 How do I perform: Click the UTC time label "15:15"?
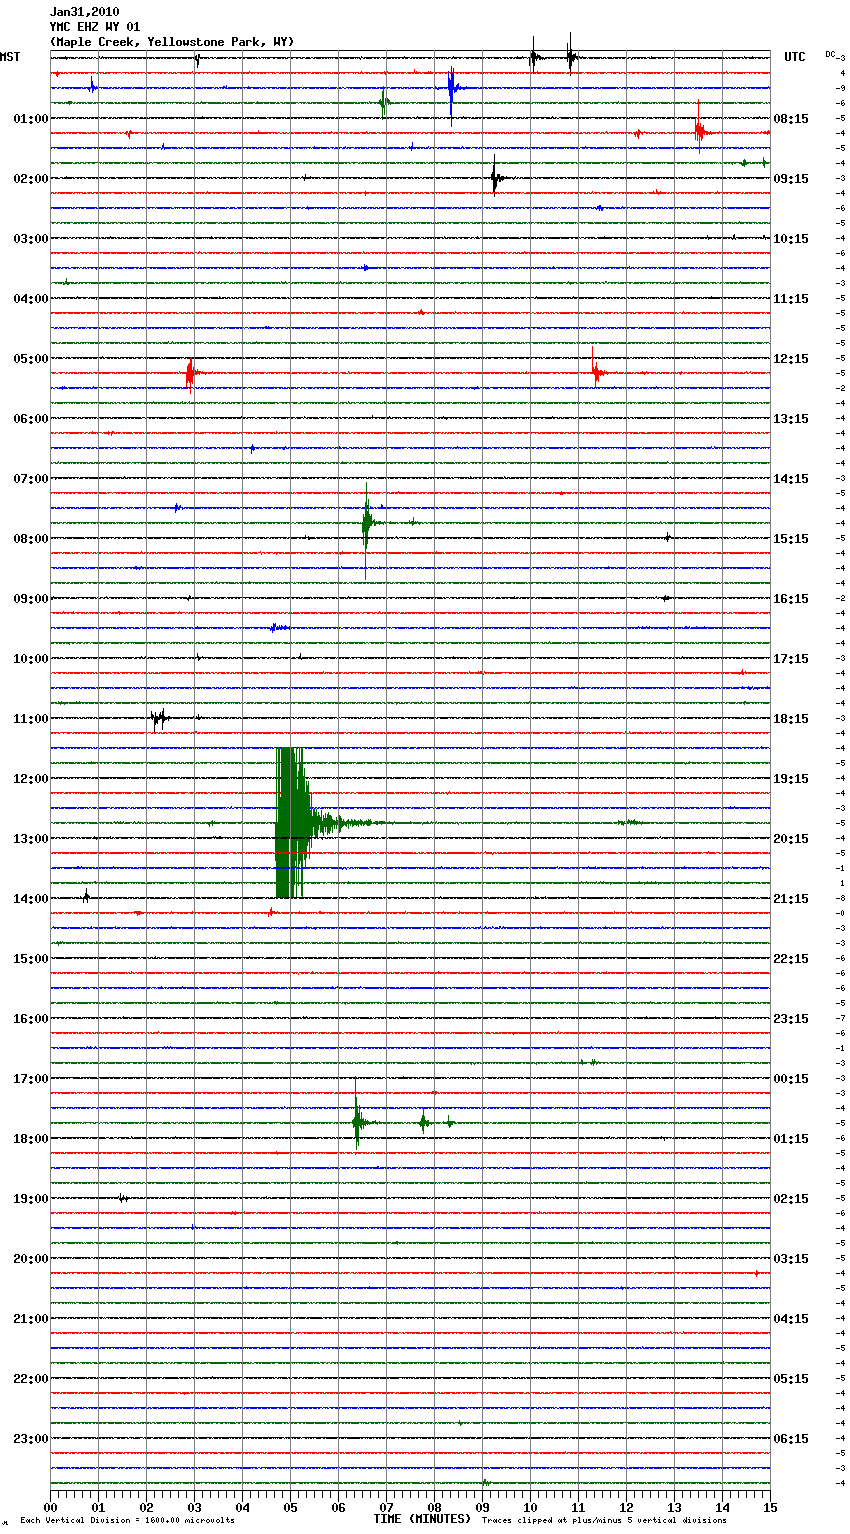click(791, 539)
